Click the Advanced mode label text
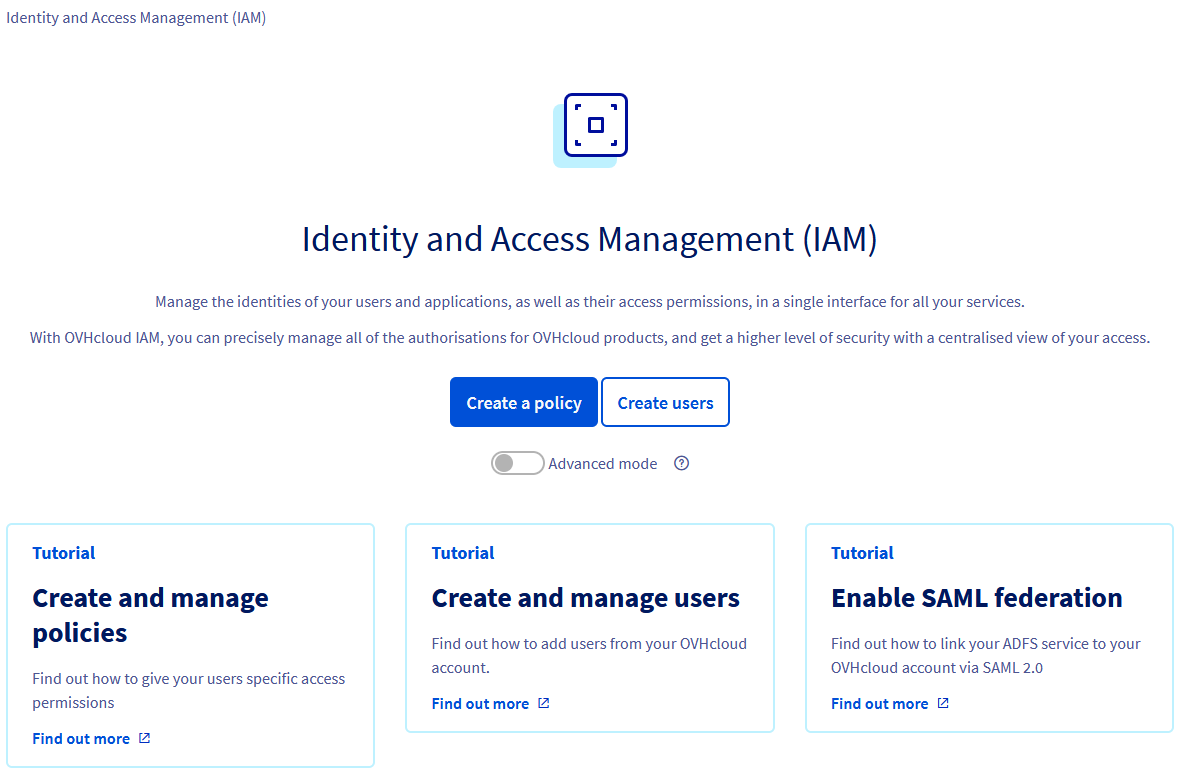The width and height of the screenshot is (1180, 775). click(603, 463)
